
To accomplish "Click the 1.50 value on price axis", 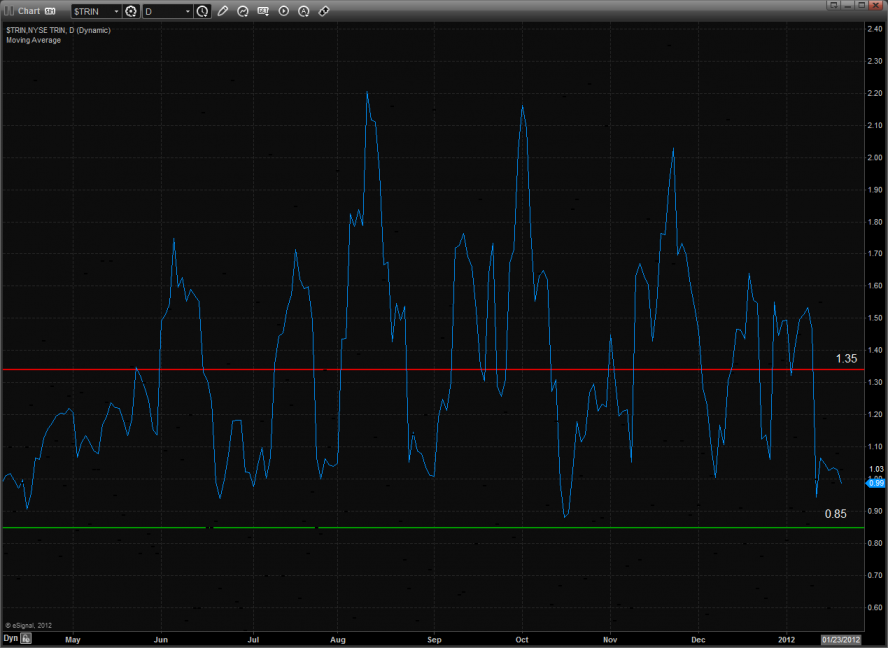I will pos(875,318).
